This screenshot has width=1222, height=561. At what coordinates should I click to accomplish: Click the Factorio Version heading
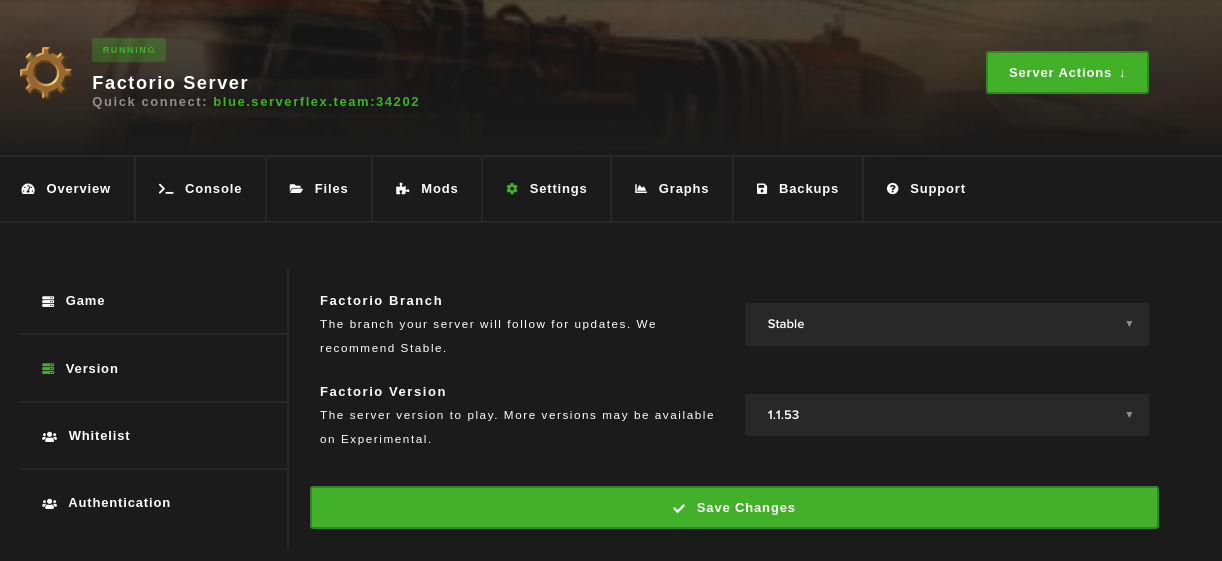point(383,392)
